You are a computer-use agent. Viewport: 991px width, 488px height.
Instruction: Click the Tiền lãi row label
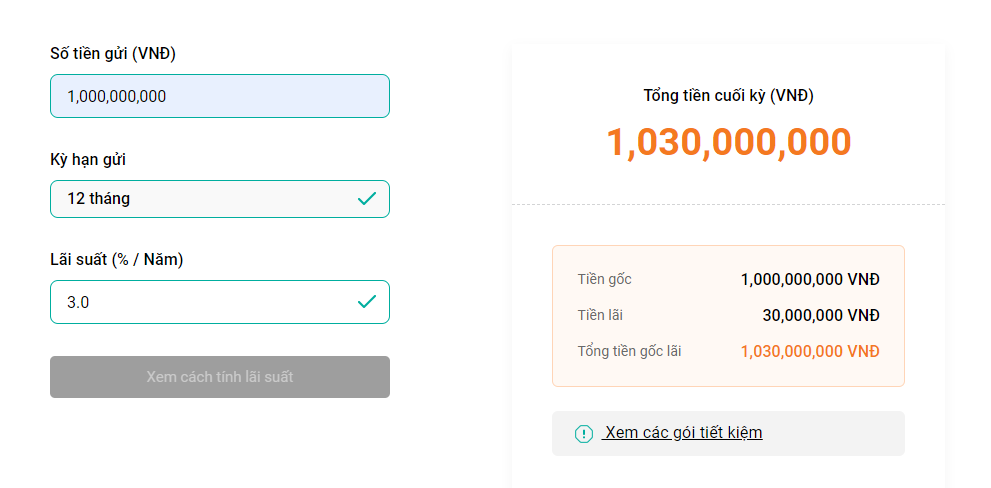tap(600, 315)
